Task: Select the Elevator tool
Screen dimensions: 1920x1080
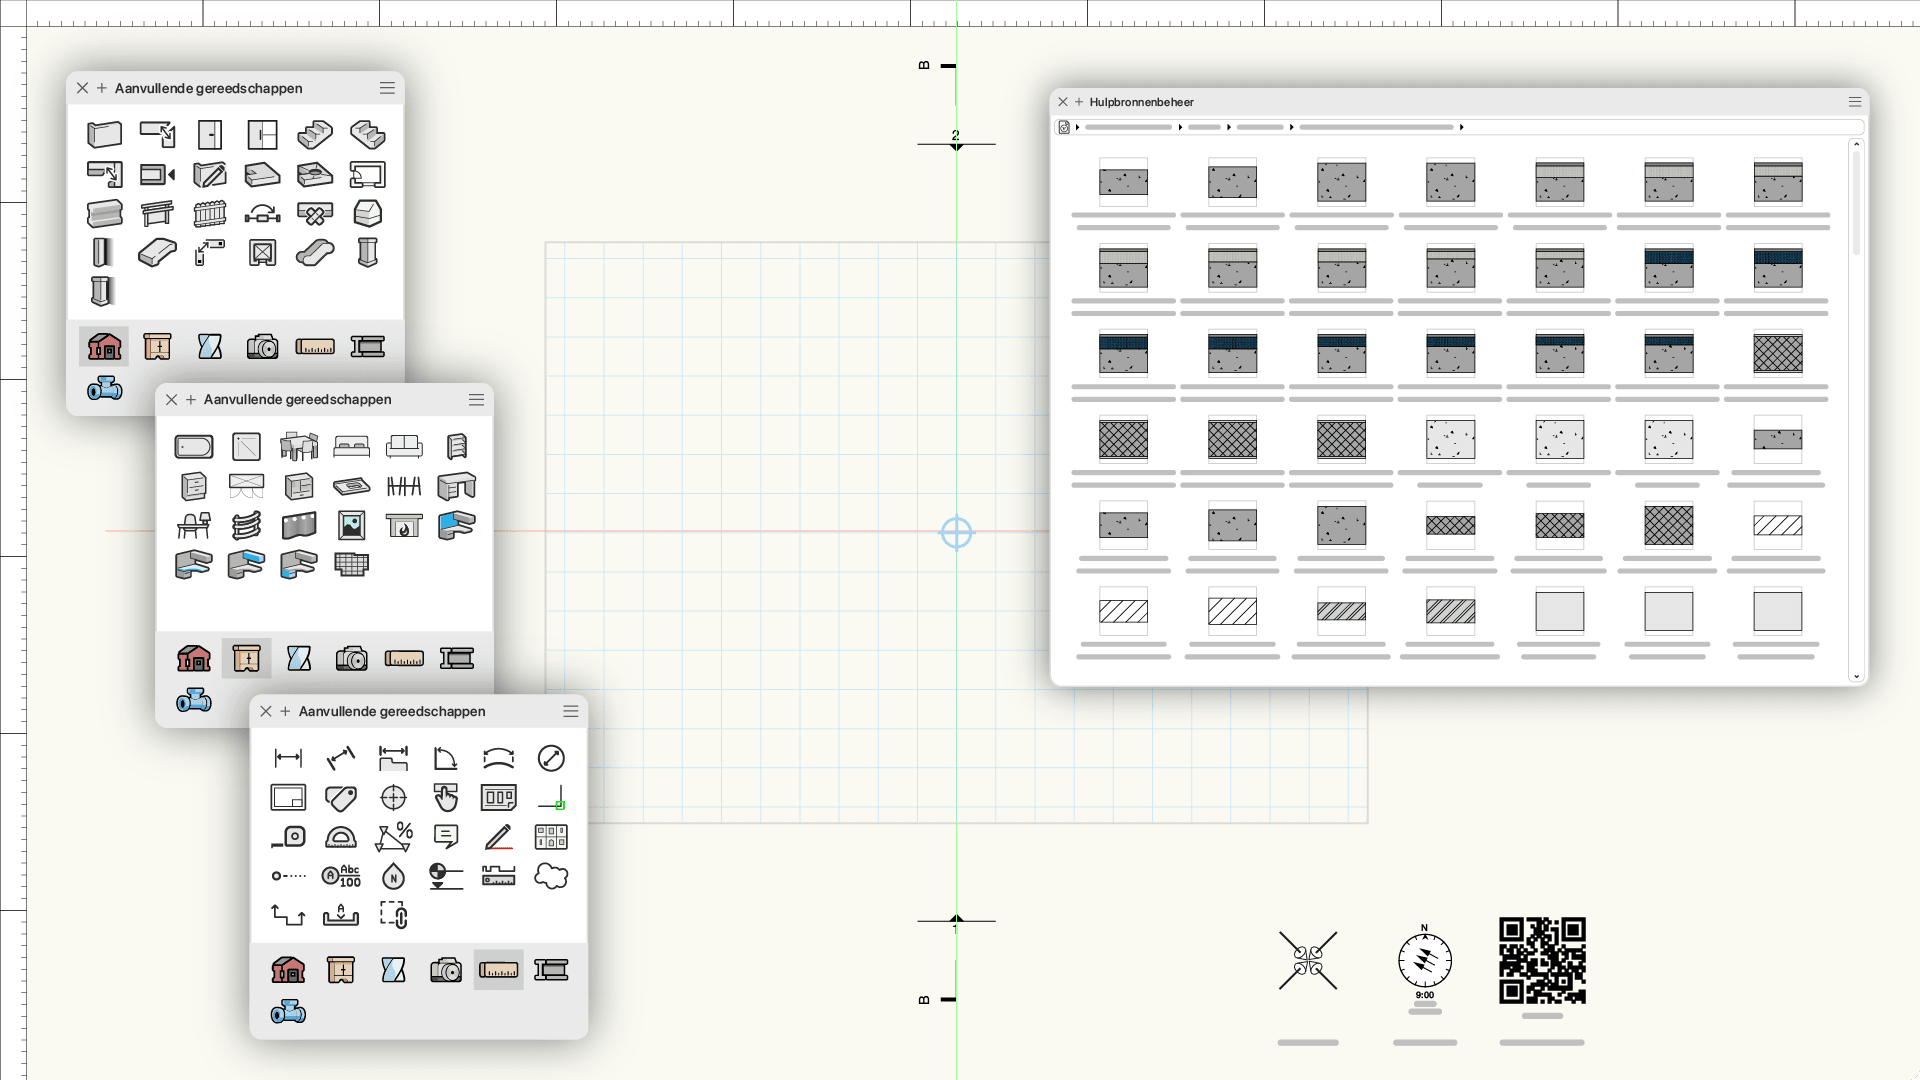Action: pyautogui.click(x=263, y=253)
